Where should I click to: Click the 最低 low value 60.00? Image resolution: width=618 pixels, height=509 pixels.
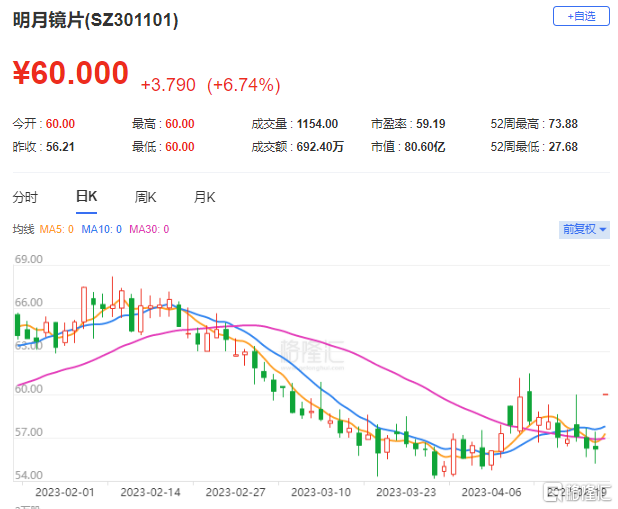pos(180,147)
